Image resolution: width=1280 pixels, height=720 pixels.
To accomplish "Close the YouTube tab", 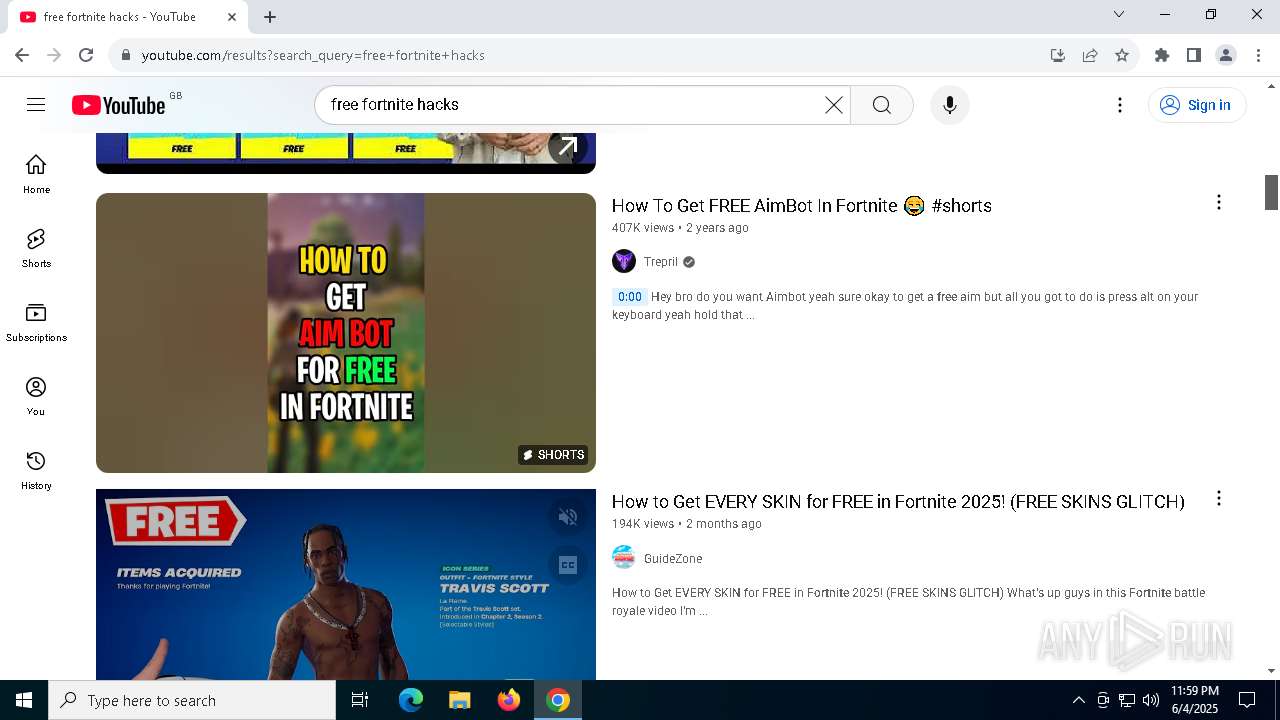I will coord(231,17).
